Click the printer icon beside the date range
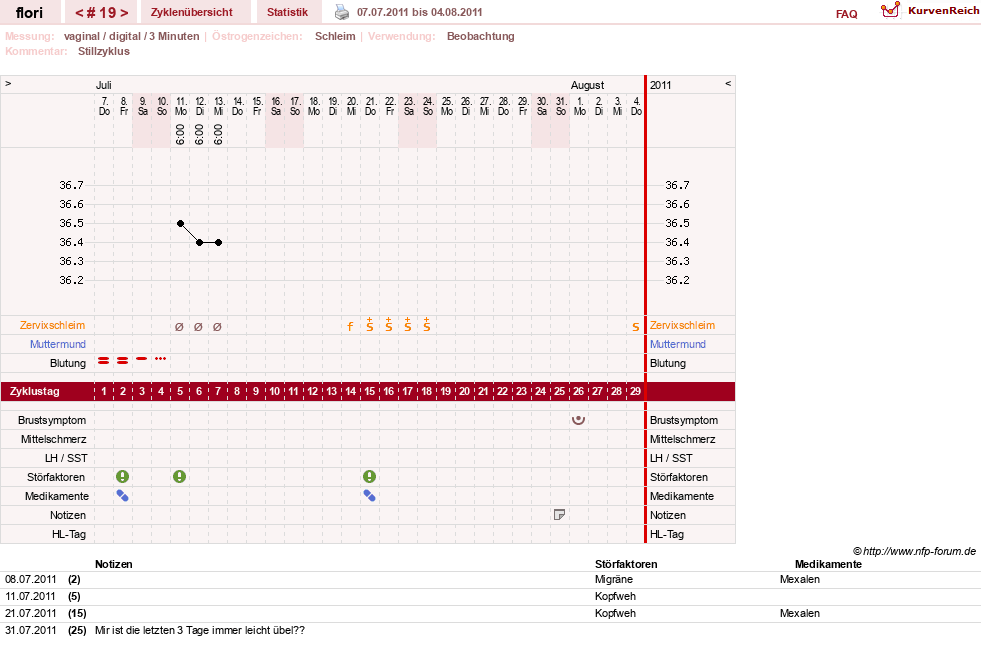The image size is (981, 663). (342, 12)
